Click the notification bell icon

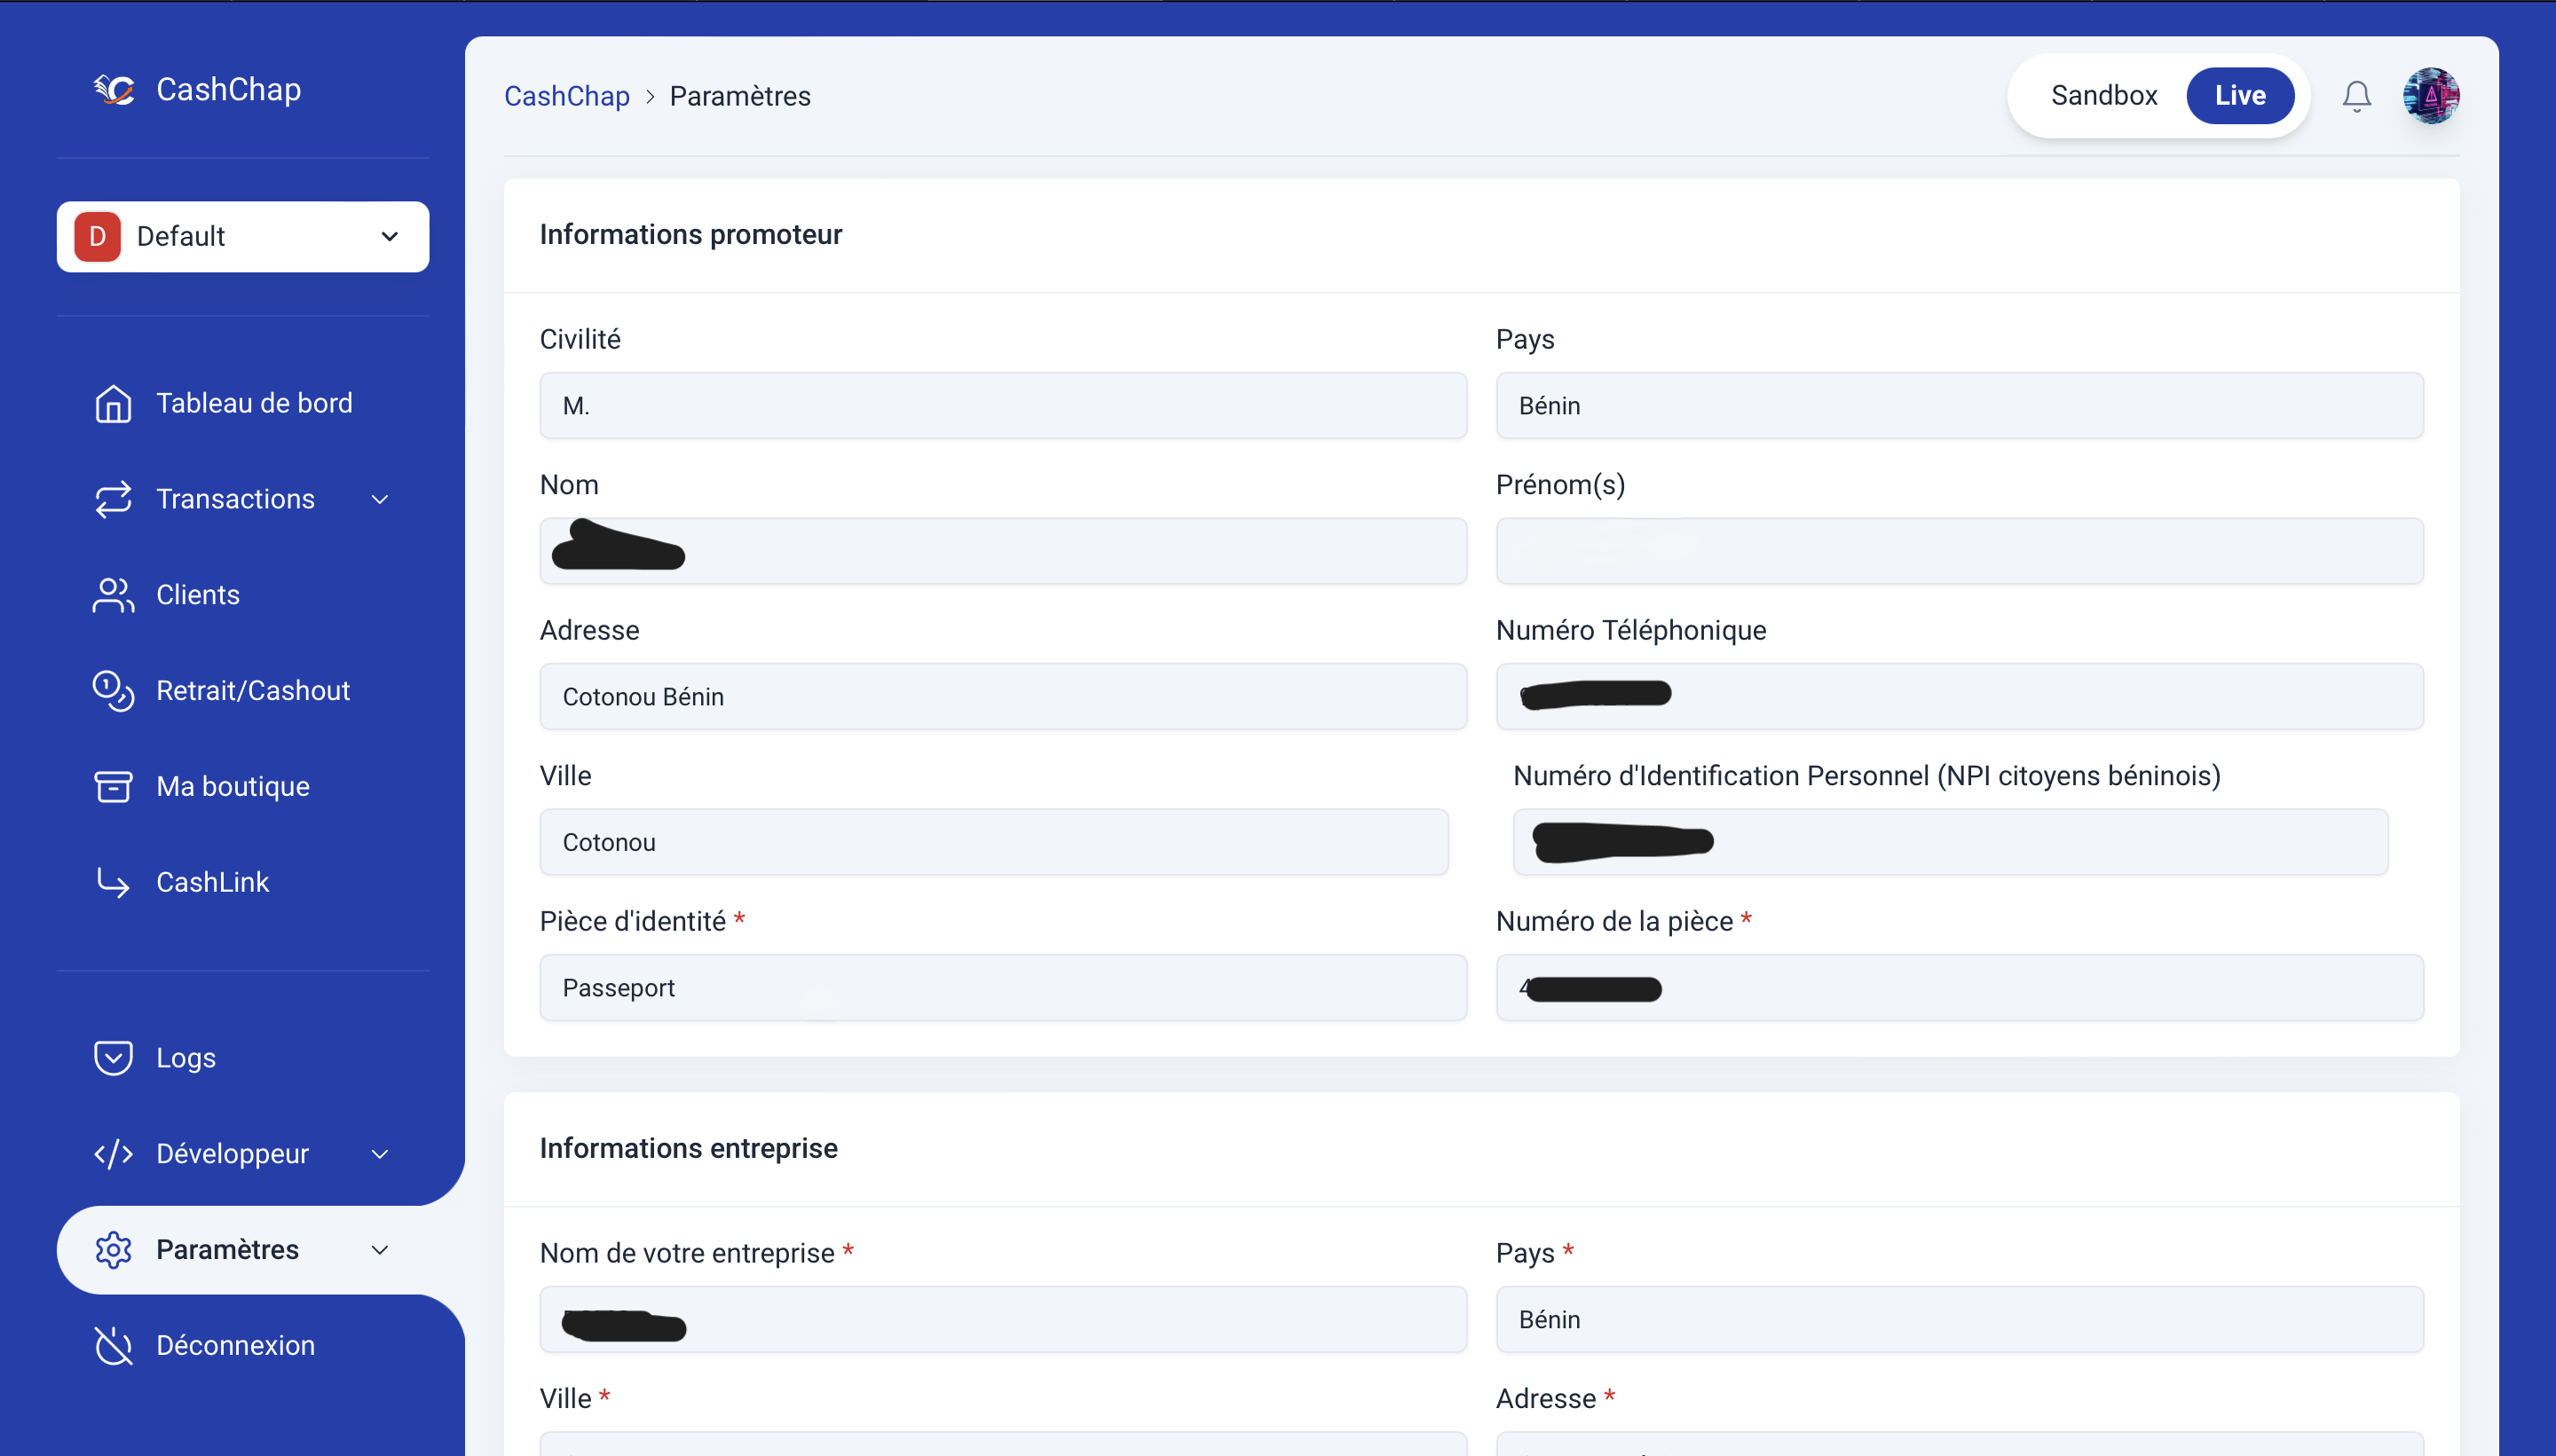[x=2355, y=95]
